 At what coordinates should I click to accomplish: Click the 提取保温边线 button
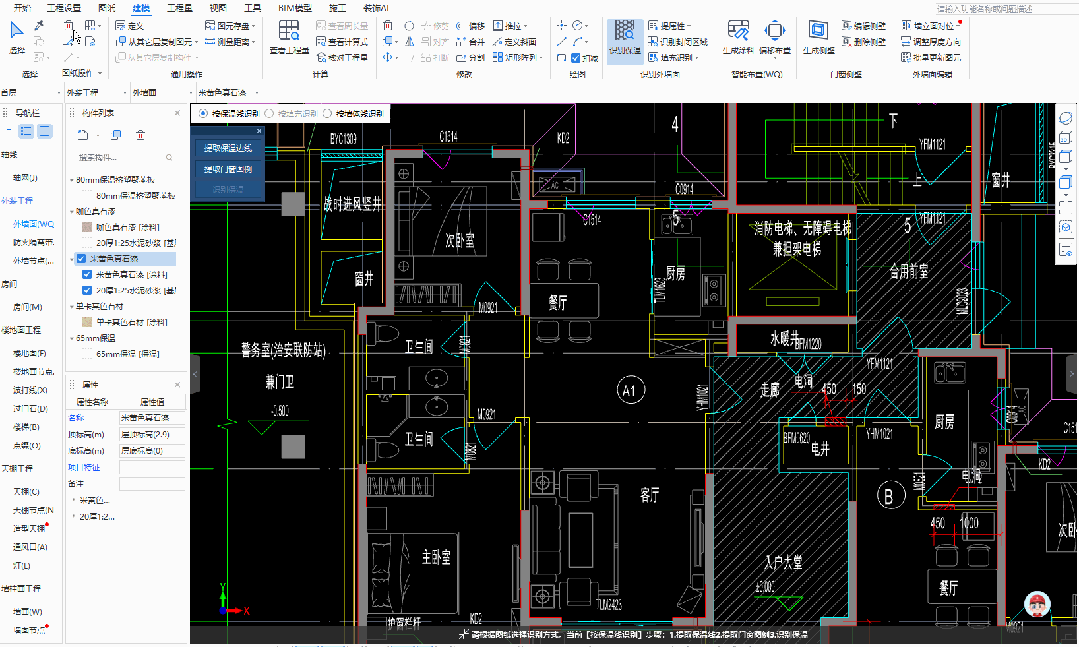228,148
